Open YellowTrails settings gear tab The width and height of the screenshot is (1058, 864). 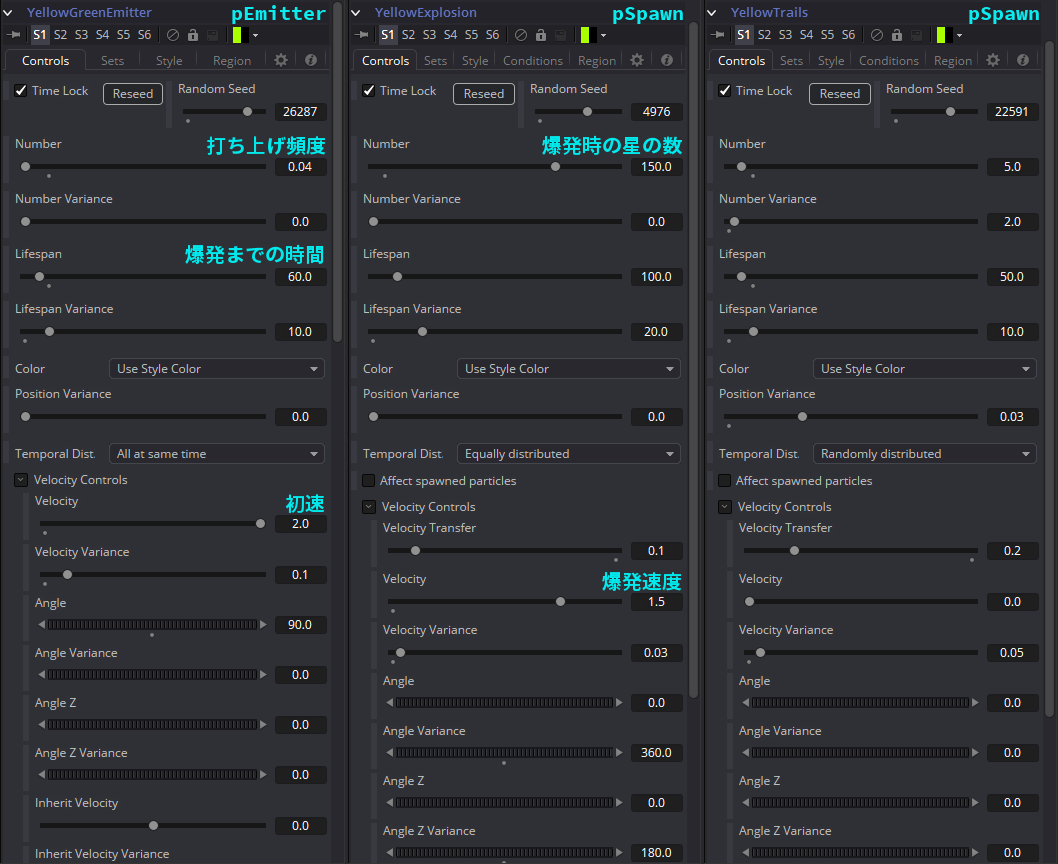(993, 60)
